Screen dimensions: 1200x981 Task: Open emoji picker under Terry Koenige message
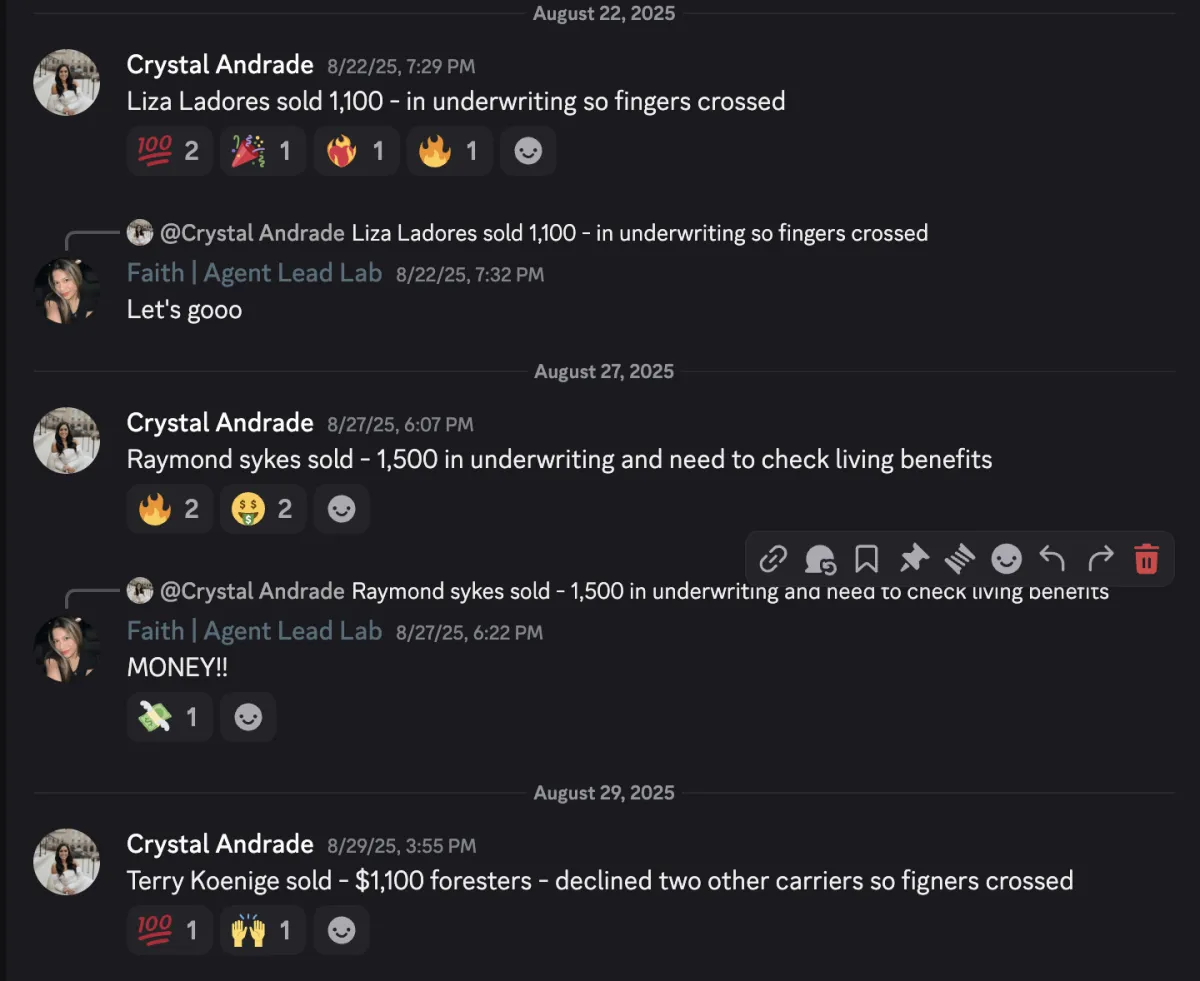pos(341,931)
